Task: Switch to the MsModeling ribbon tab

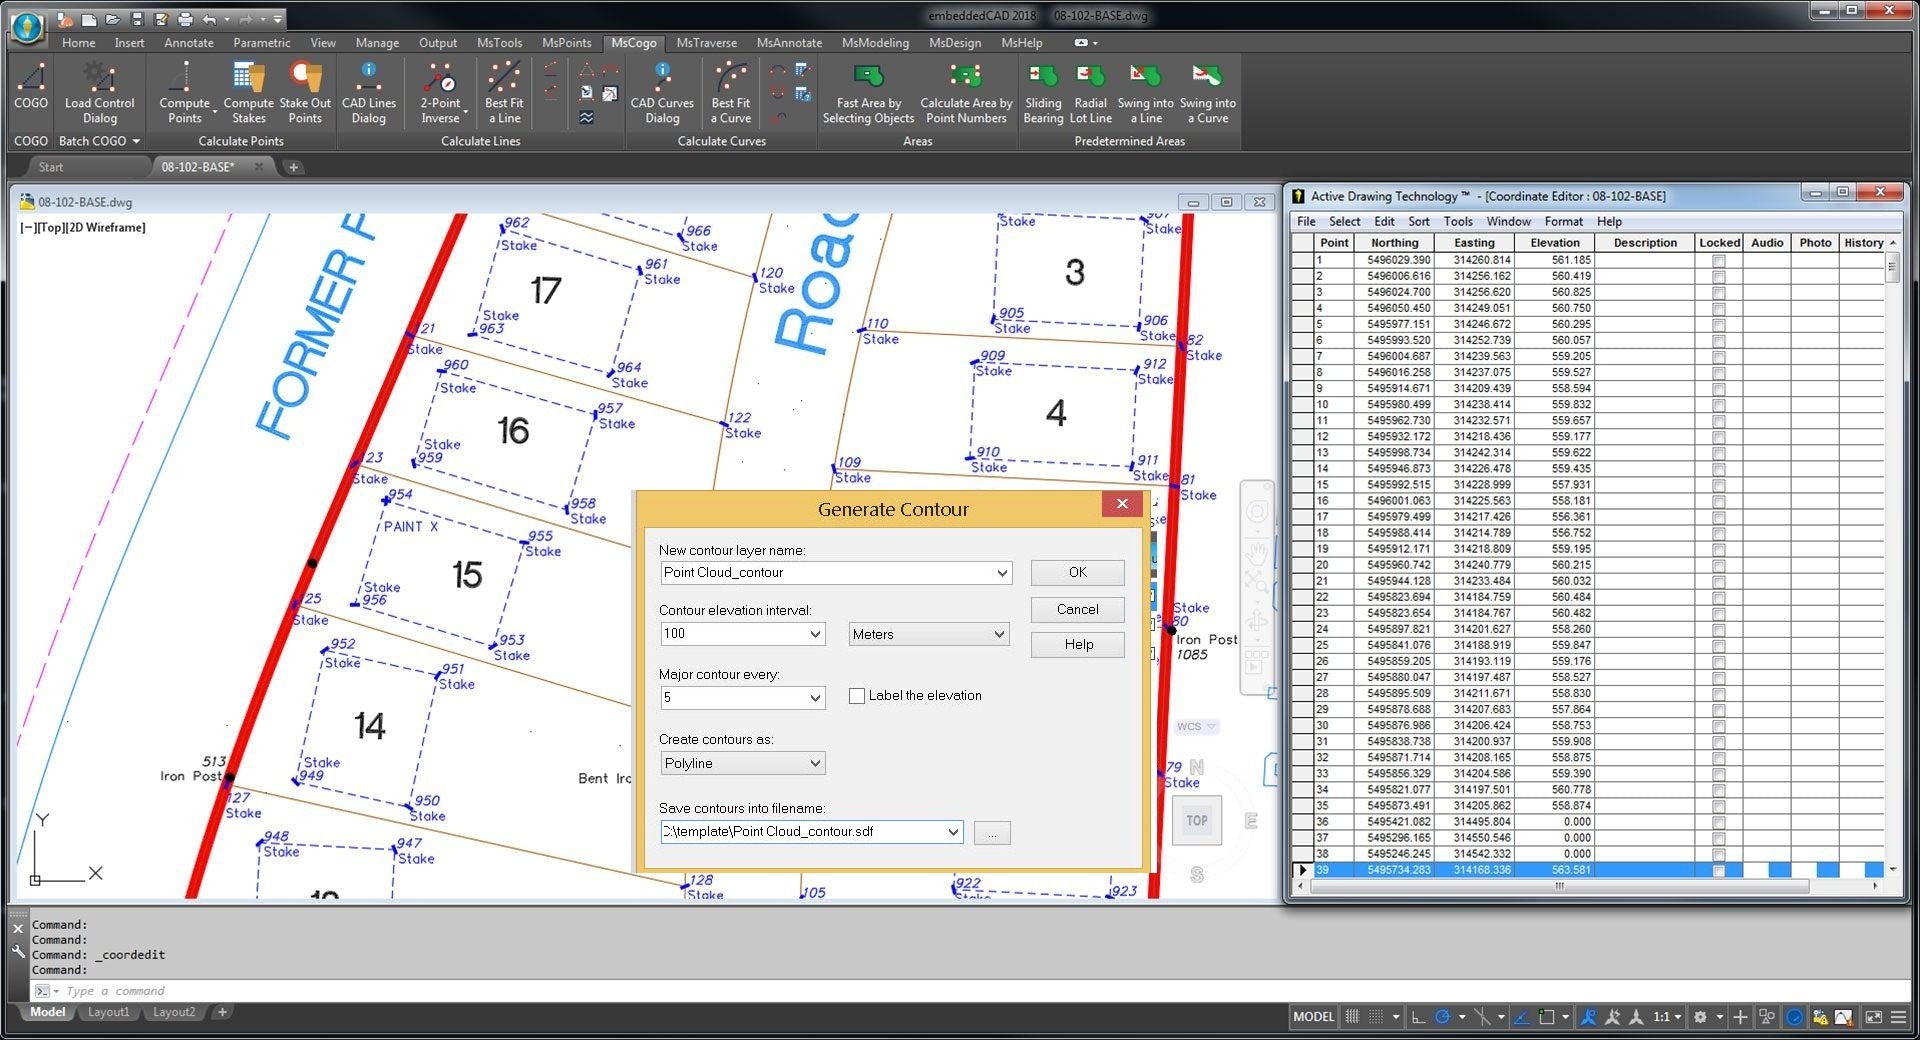Action: click(x=875, y=43)
